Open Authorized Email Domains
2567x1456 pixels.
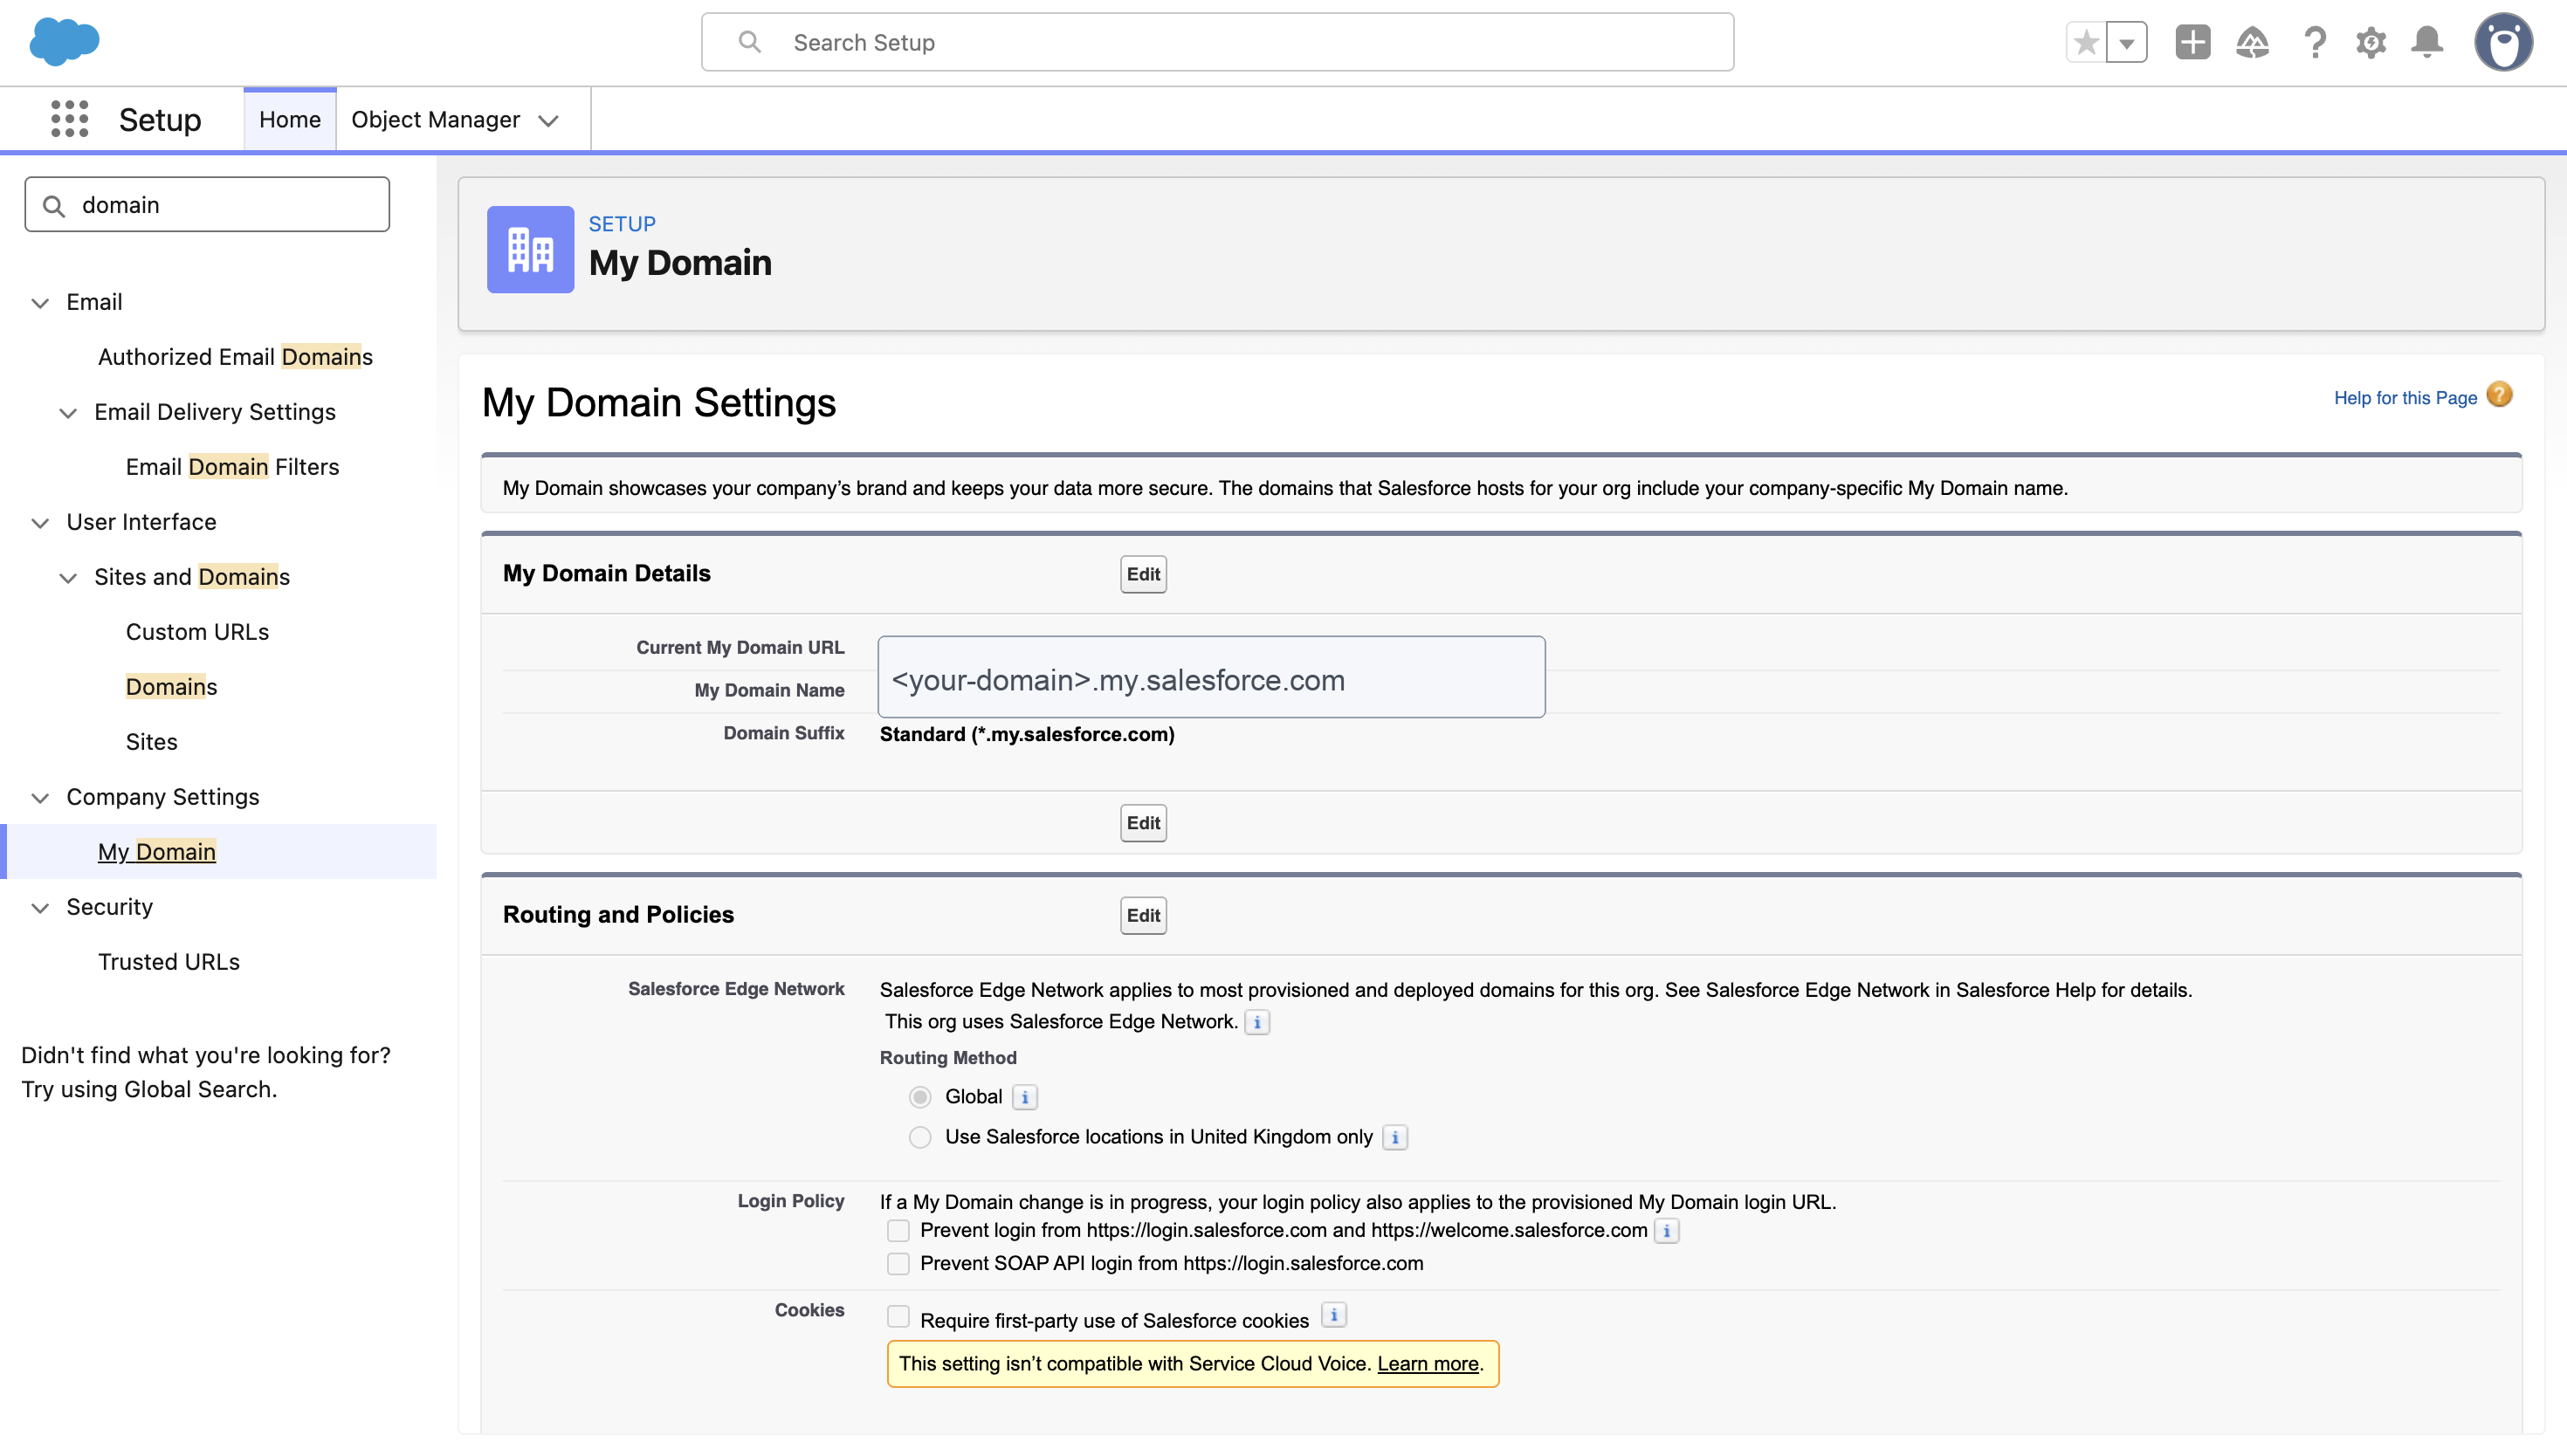point(235,357)
